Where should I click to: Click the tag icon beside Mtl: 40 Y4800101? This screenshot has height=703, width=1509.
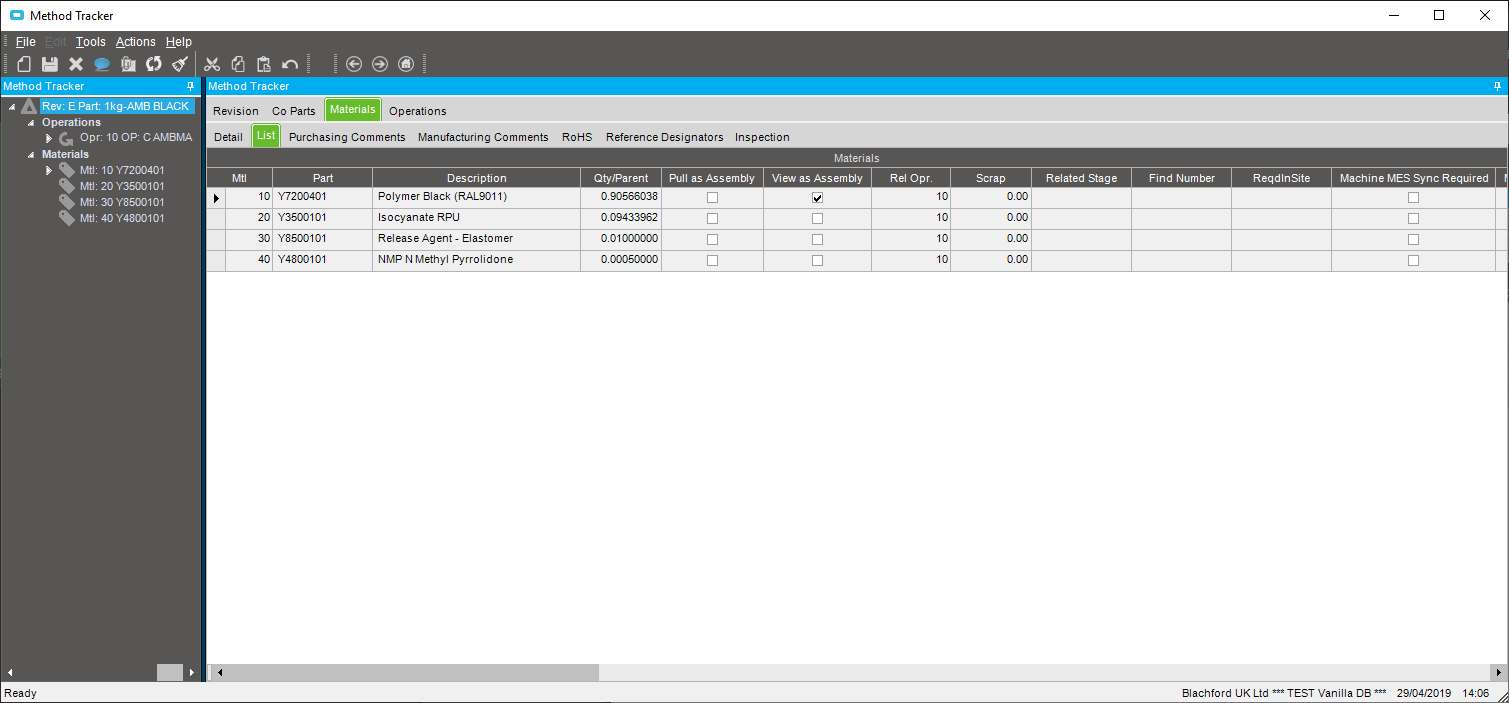[67, 218]
